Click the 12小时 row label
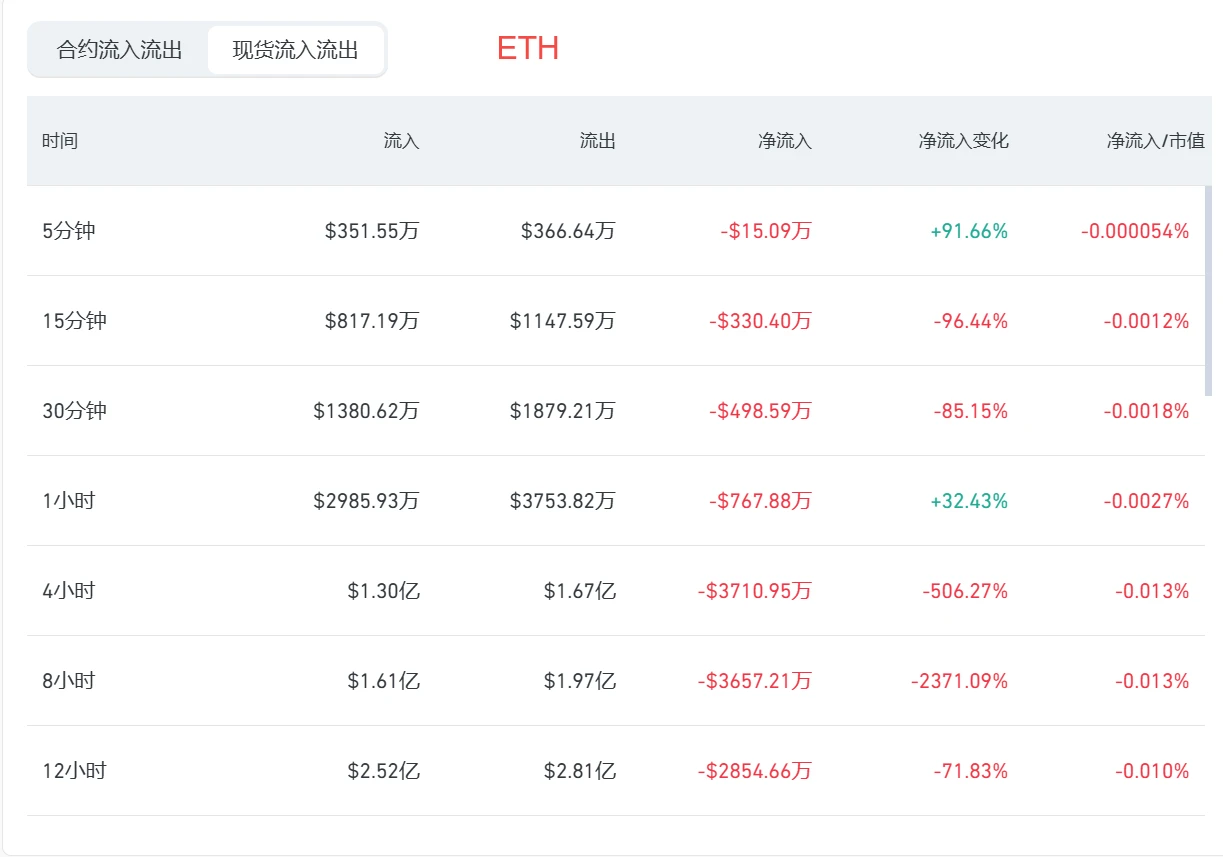1223x857 pixels. (74, 771)
